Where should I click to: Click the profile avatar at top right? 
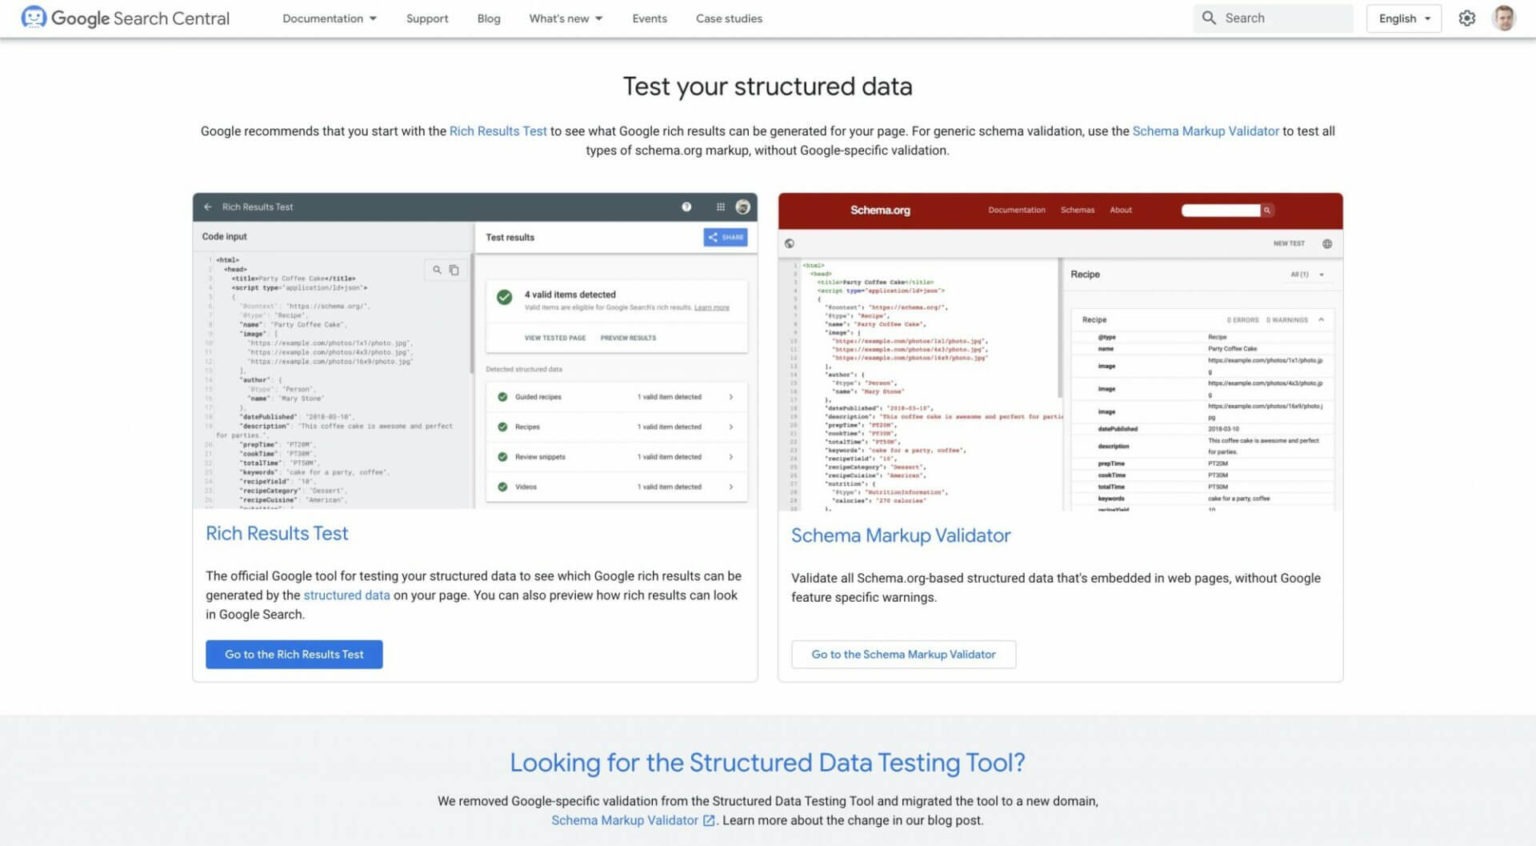1503,18
